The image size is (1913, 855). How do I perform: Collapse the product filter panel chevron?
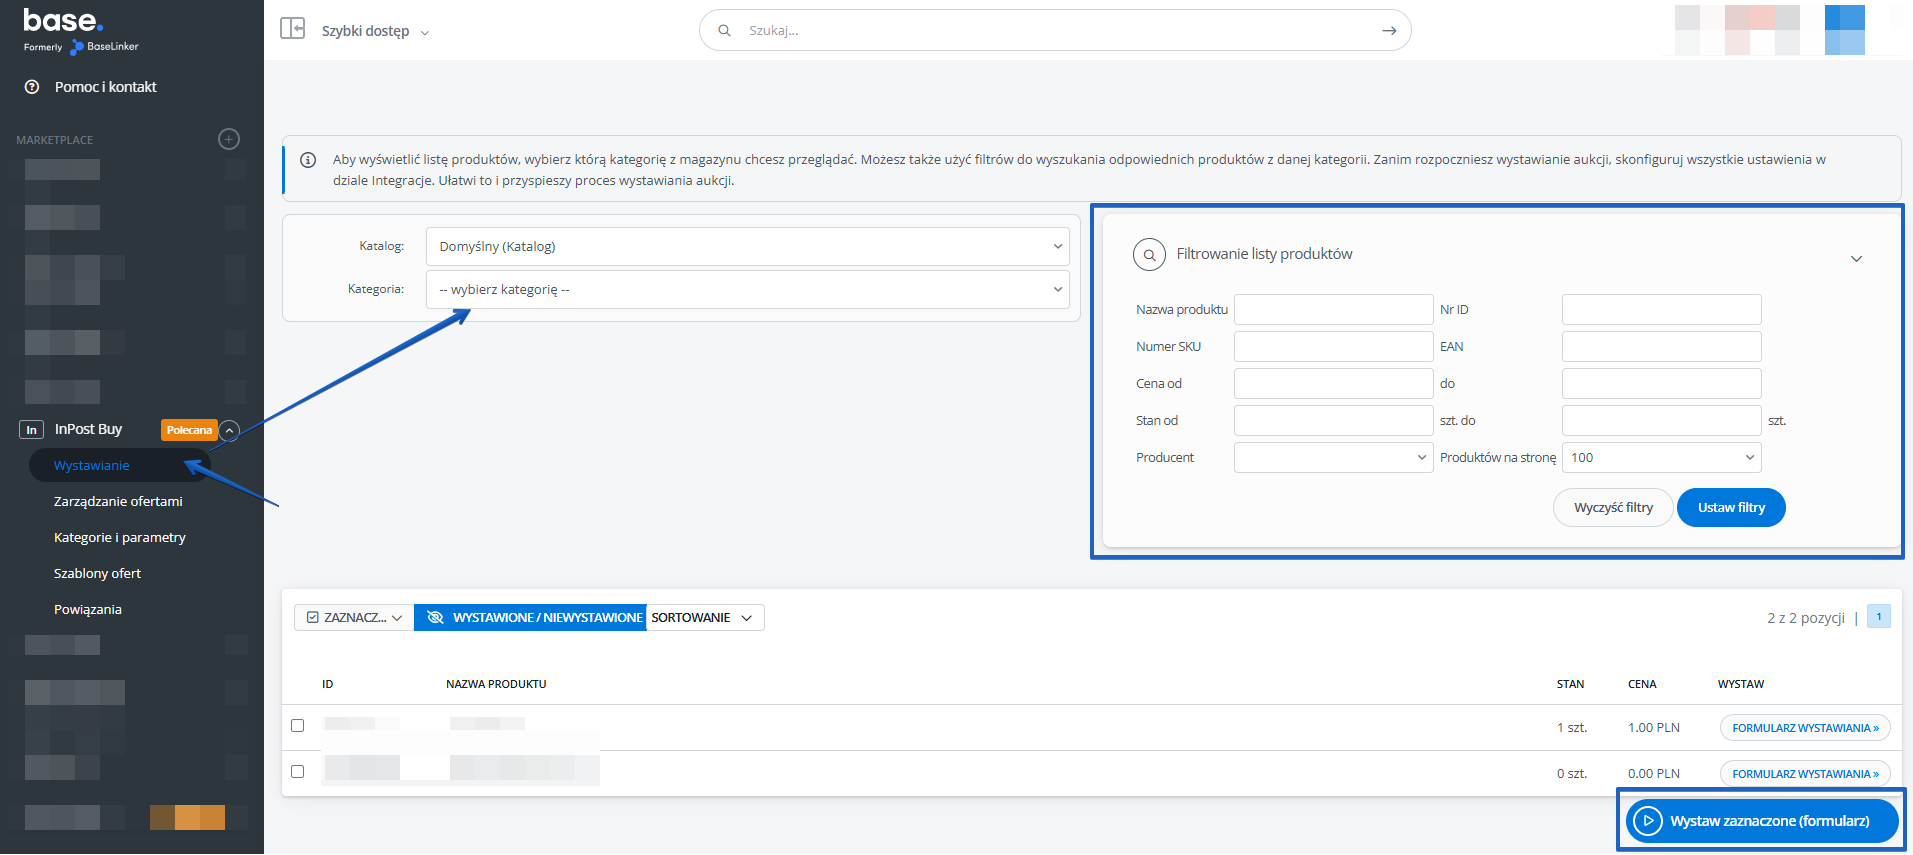point(1856,259)
